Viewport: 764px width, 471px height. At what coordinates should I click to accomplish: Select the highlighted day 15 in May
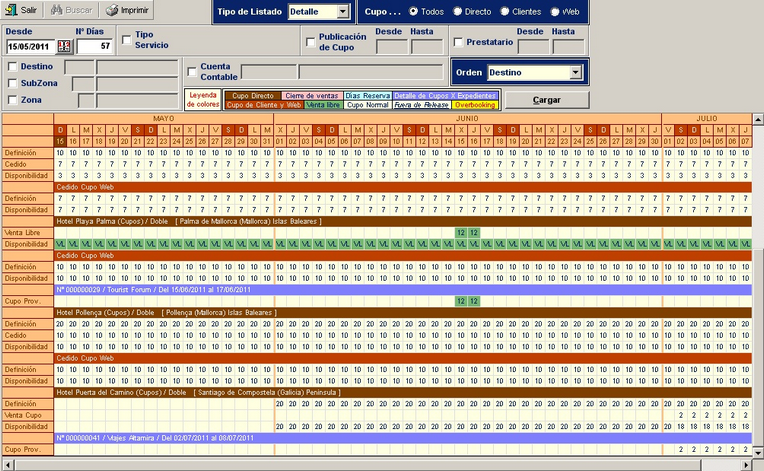click(60, 141)
